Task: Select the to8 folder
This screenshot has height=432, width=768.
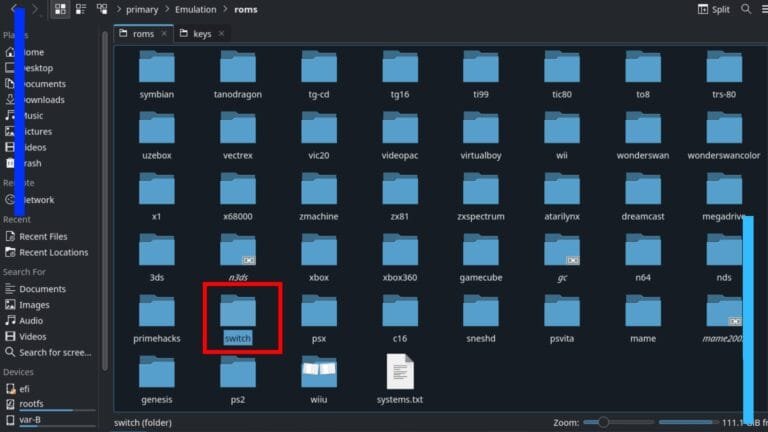Action: (643, 74)
